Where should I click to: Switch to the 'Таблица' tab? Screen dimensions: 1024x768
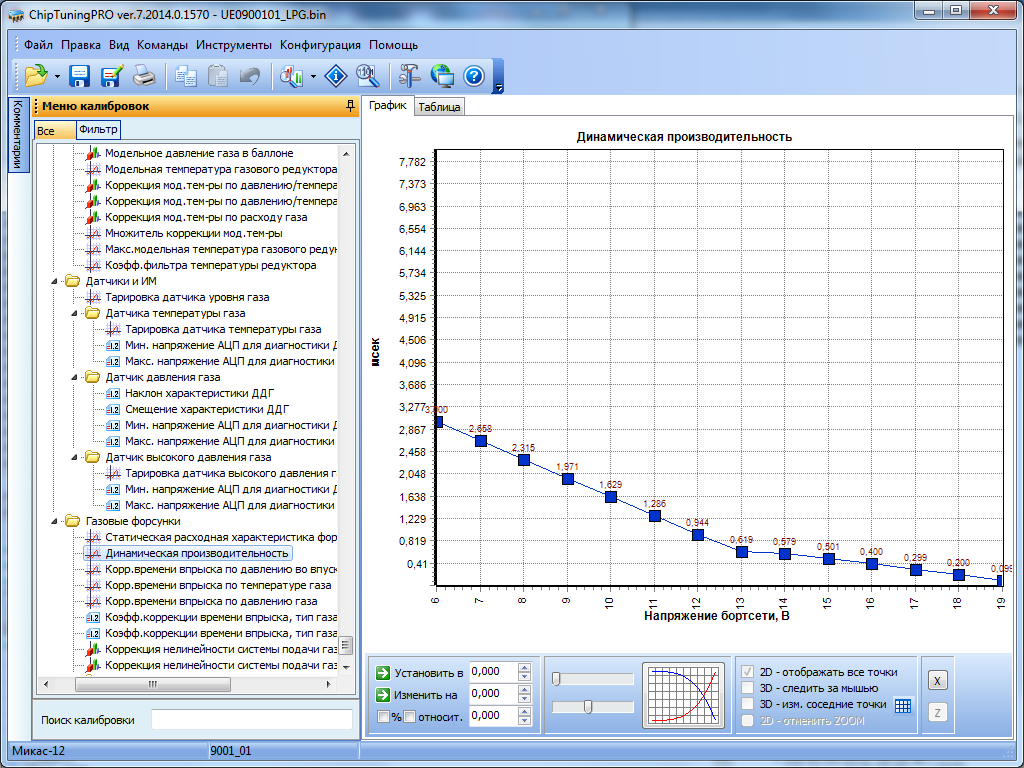(439, 107)
